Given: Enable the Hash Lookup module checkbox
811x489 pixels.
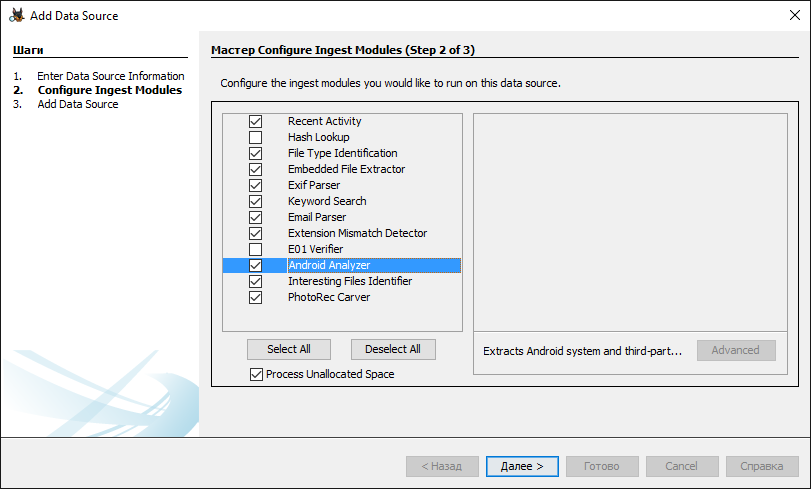Looking at the screenshot, I should coord(256,138).
